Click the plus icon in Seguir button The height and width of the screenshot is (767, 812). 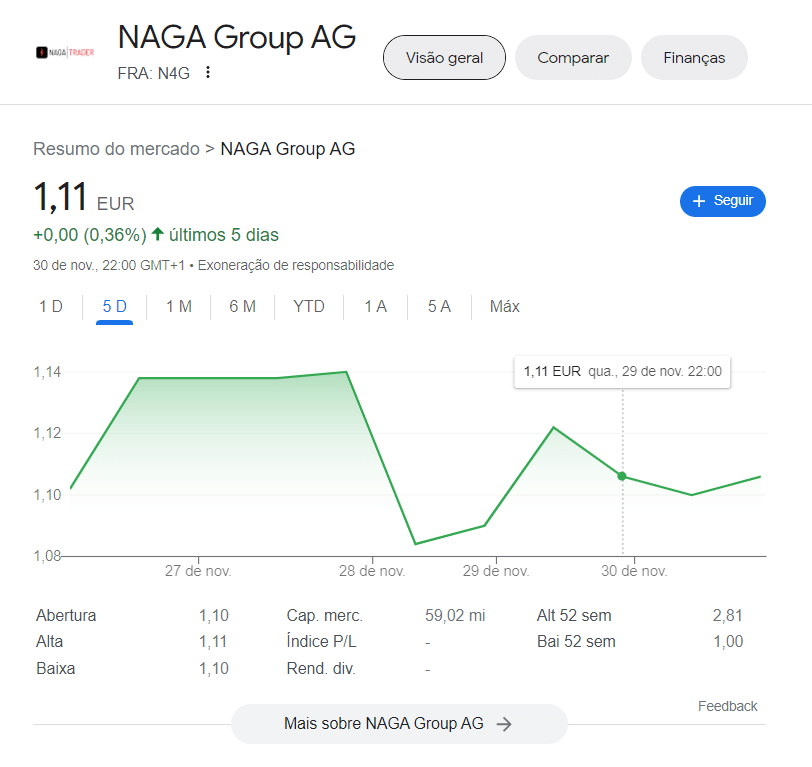[x=699, y=201]
